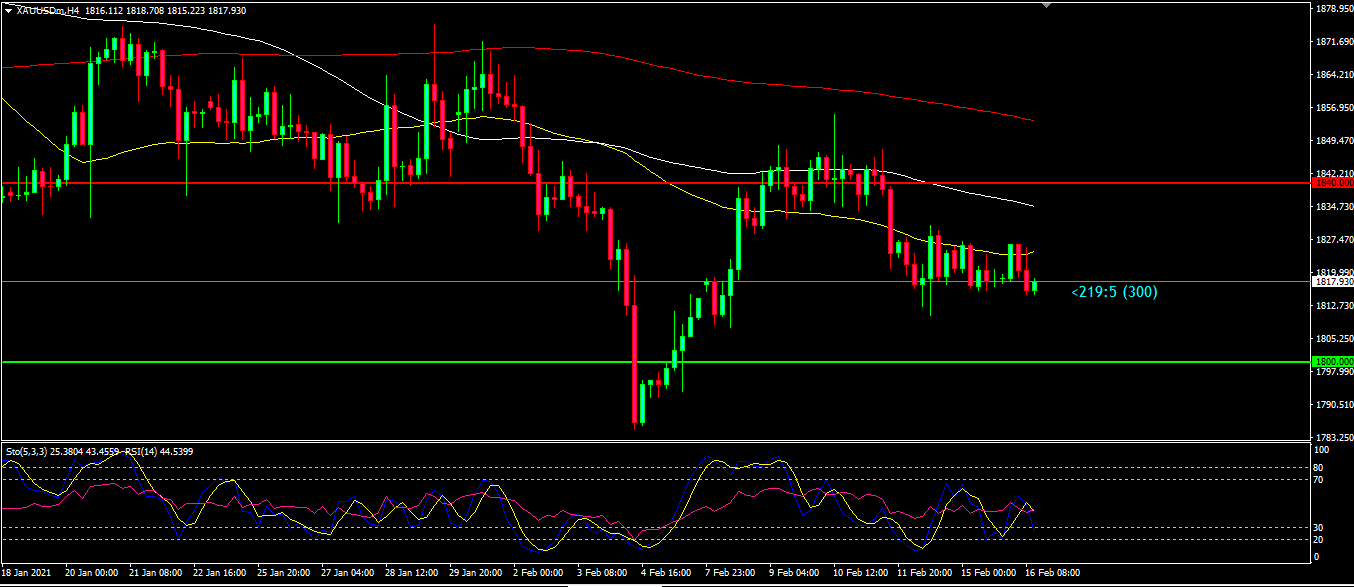Viewport: 1354px width, 587px height.
Task: Click the 1878.950 price scale label
Action: pos(1333,9)
